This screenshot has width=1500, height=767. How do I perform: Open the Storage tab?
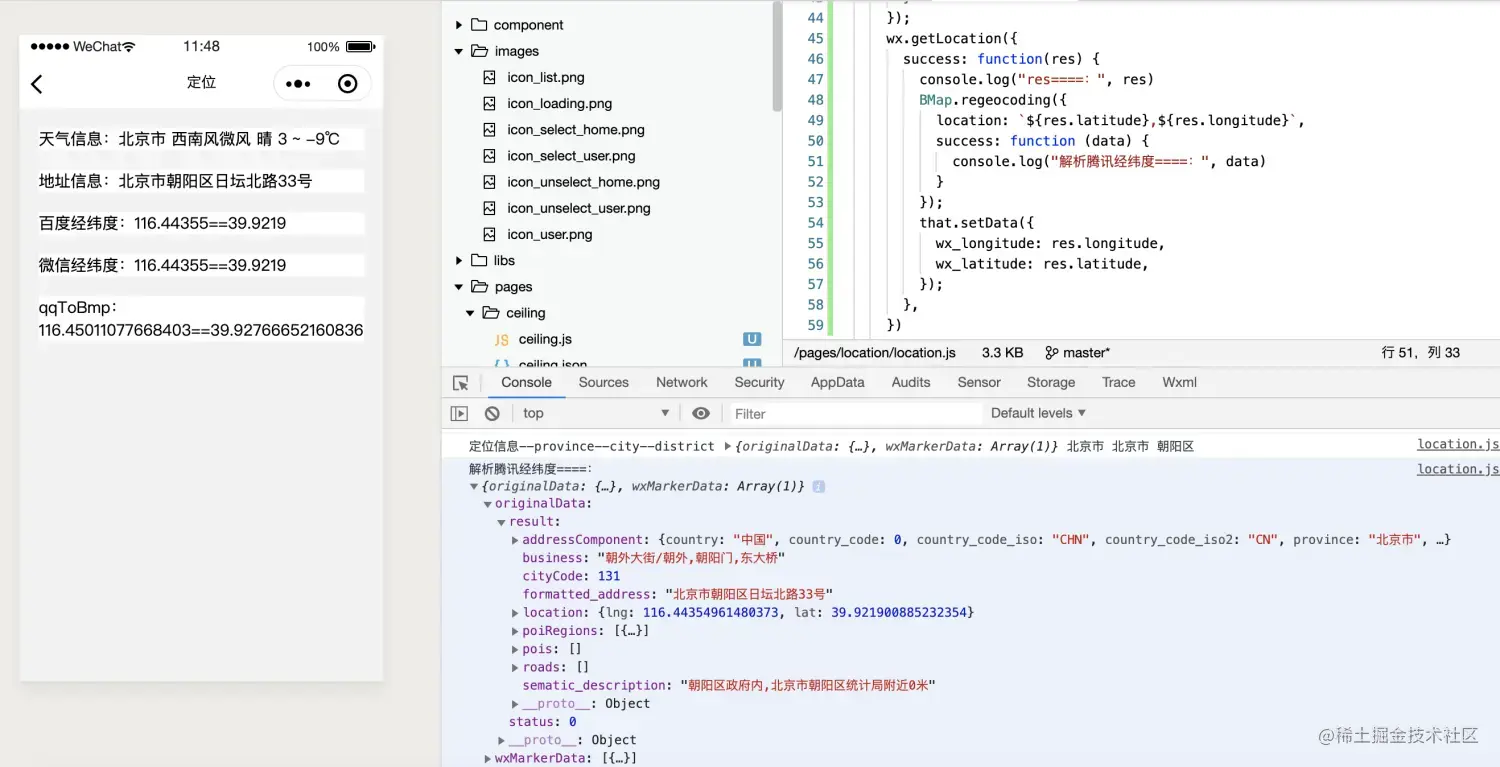1051,382
